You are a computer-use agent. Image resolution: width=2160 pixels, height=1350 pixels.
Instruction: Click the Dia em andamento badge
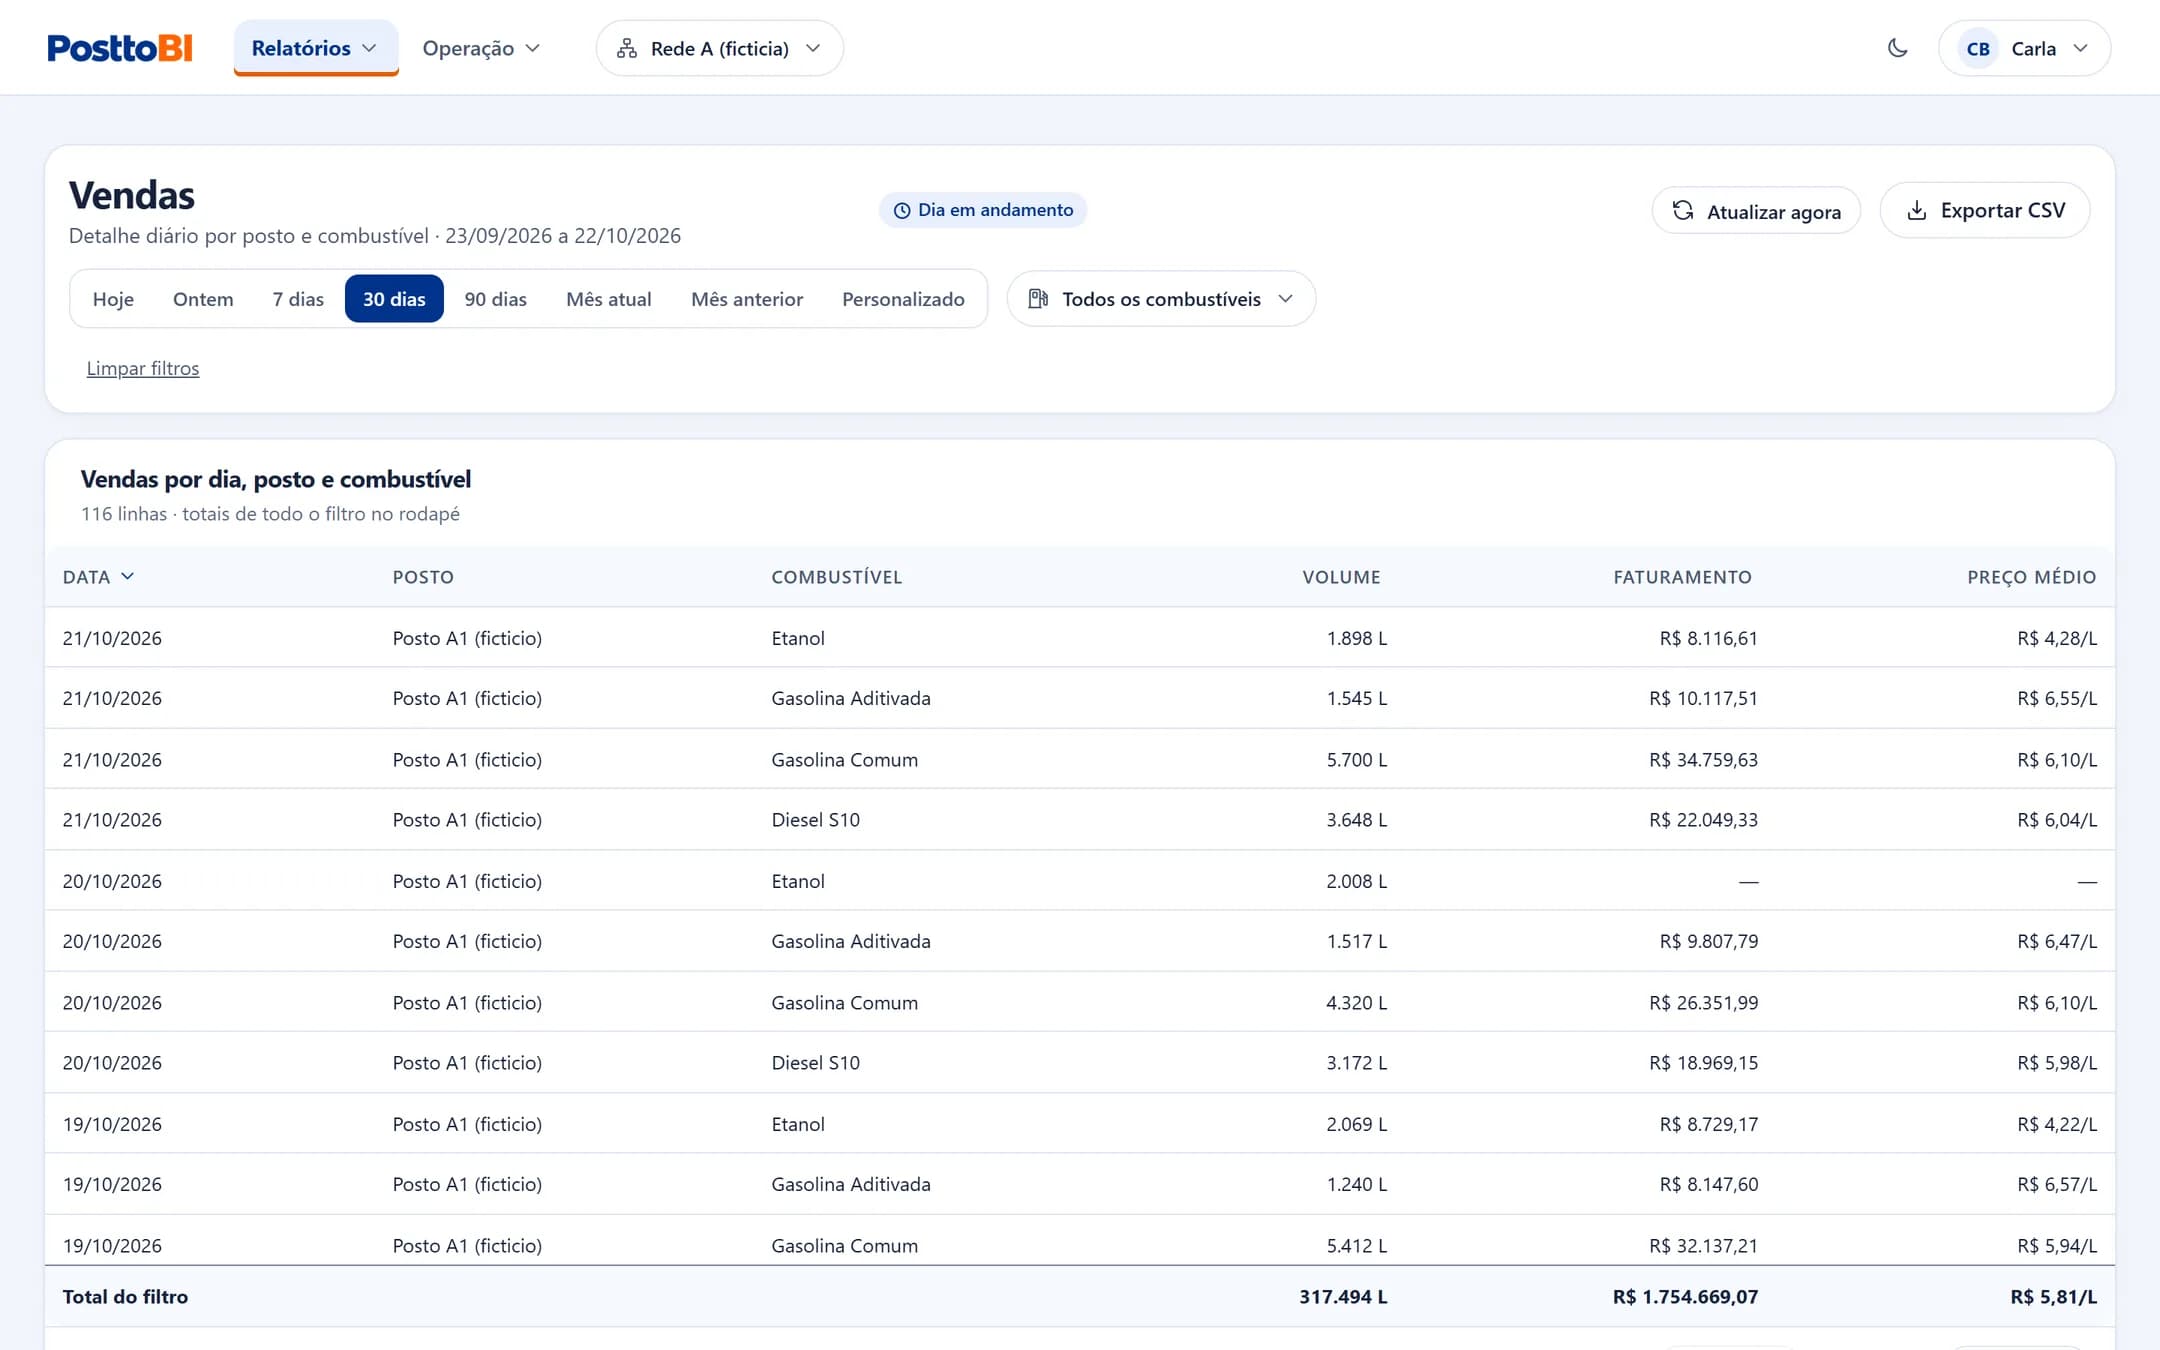[x=983, y=210]
